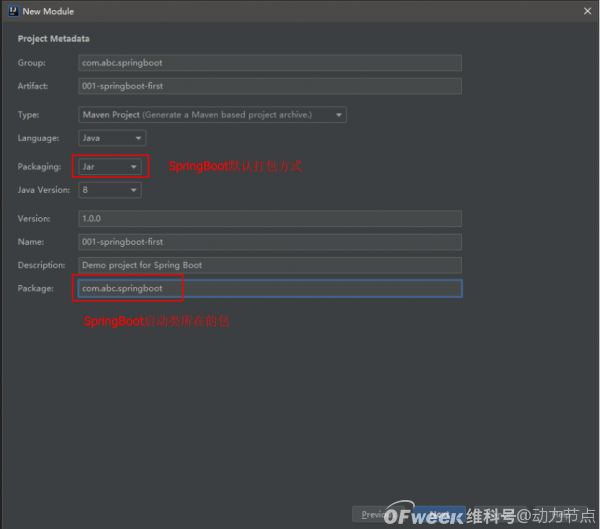
Task: Click the Name: label
Action: pos(31,242)
